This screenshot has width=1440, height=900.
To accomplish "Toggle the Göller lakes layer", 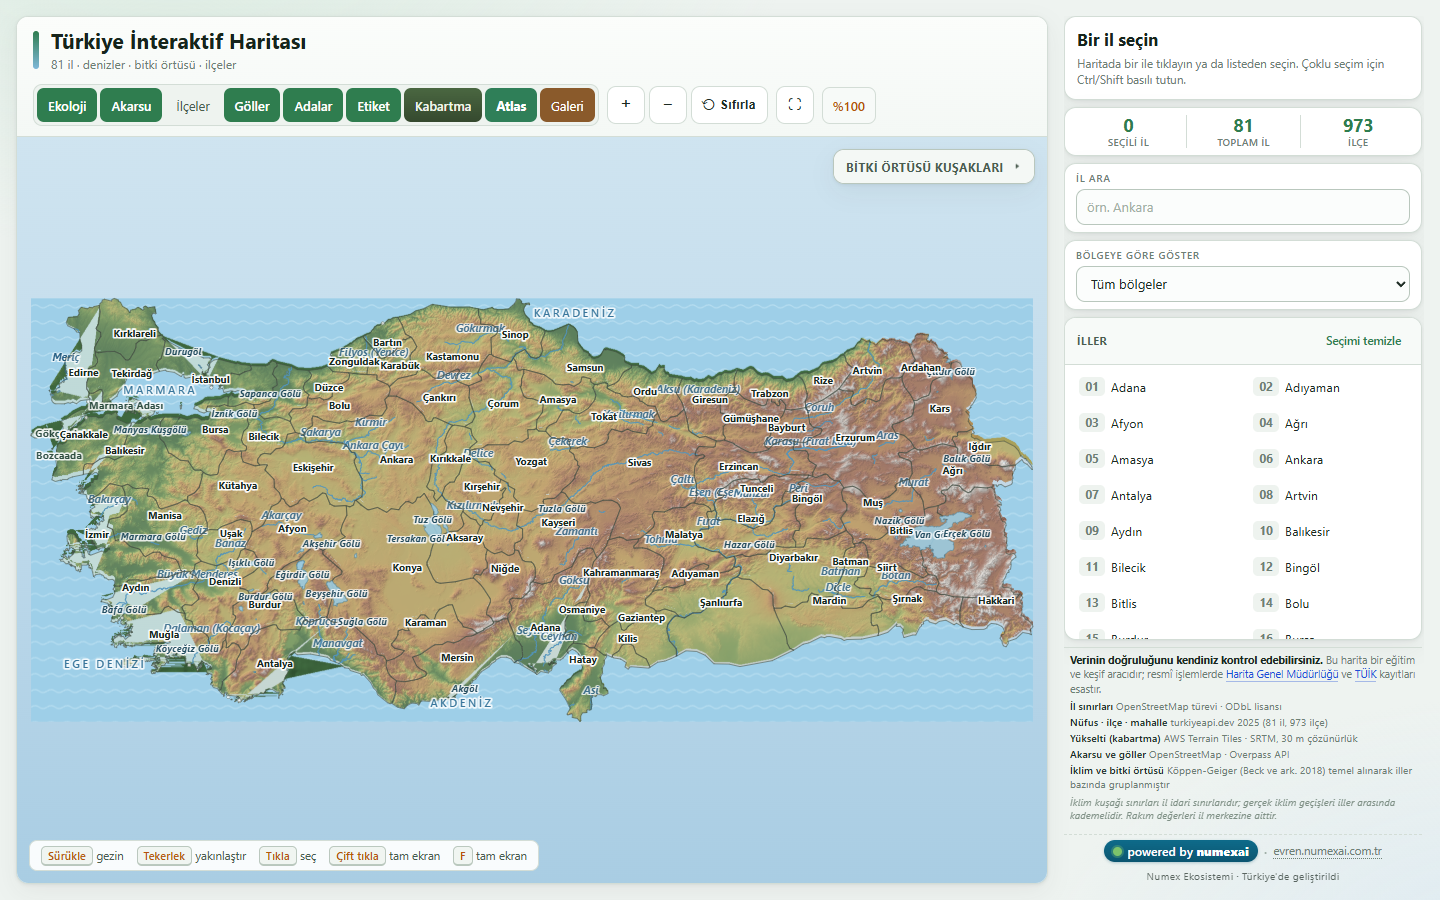I will [x=252, y=106].
